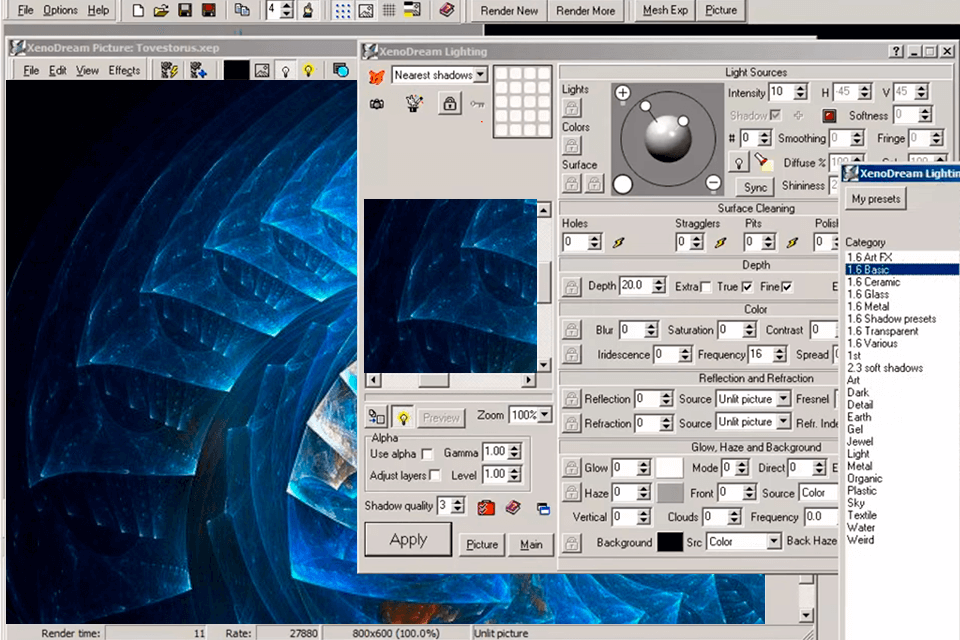Click the camera snapshot icon in Lighting
The width and height of the screenshot is (960, 640).
coord(377,103)
